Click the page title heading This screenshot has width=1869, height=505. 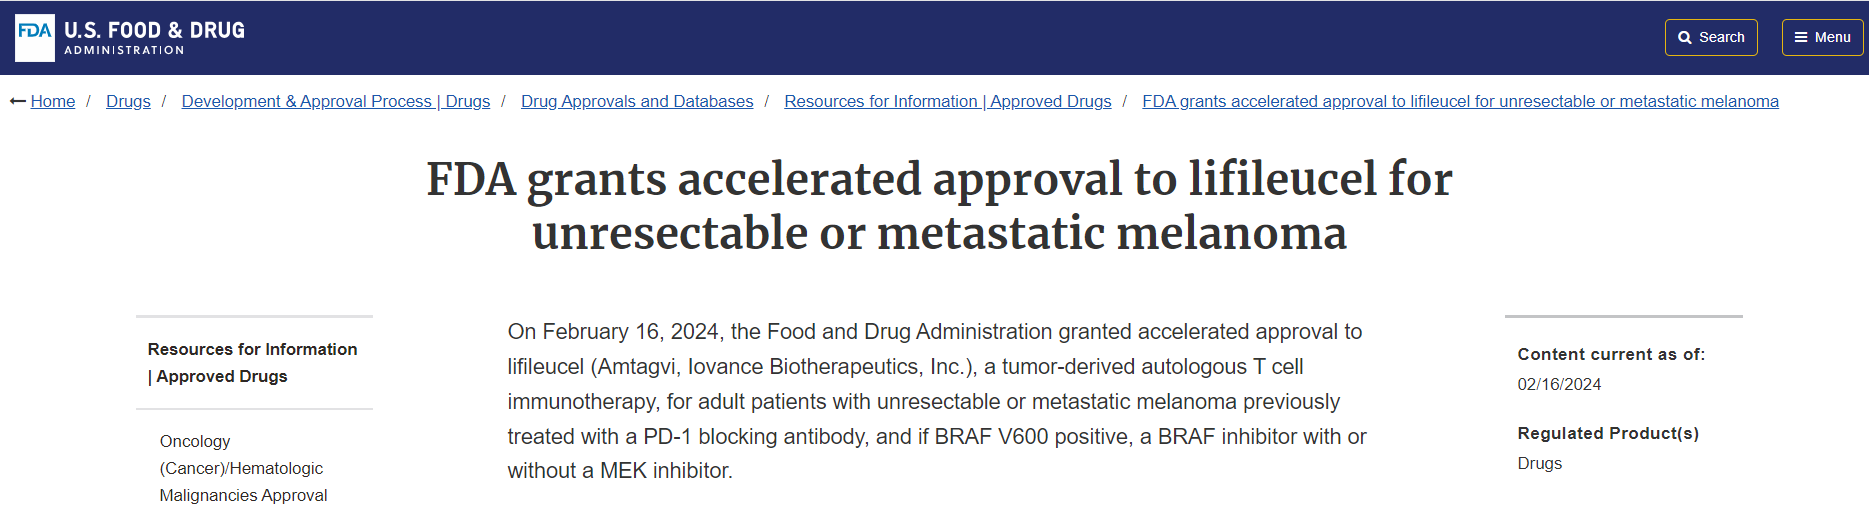939,206
